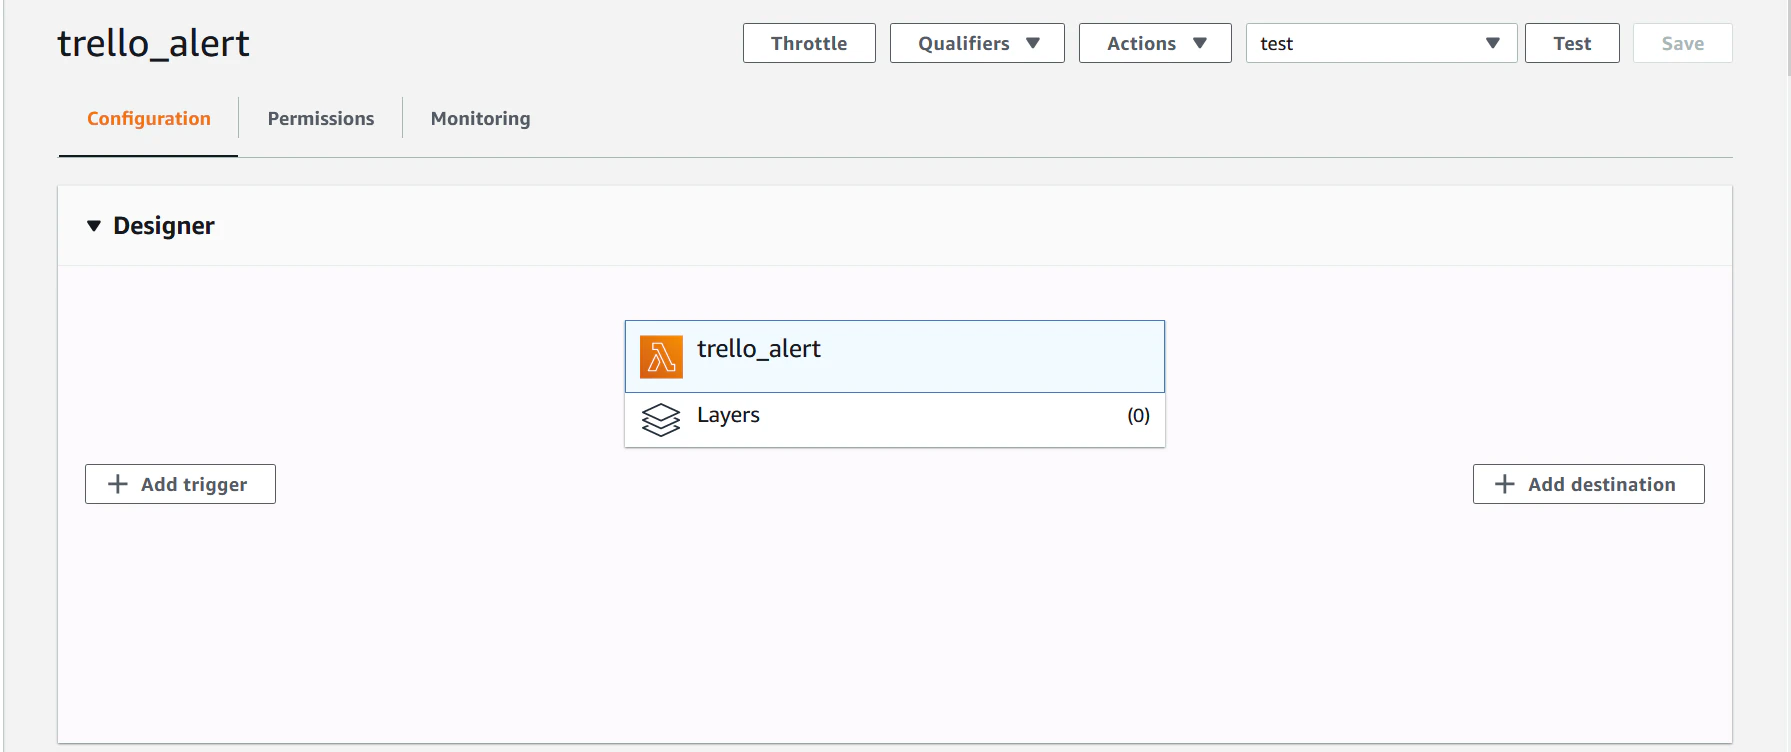Click the orange Lambda function icon
The image size is (1791, 752).
pyautogui.click(x=661, y=357)
